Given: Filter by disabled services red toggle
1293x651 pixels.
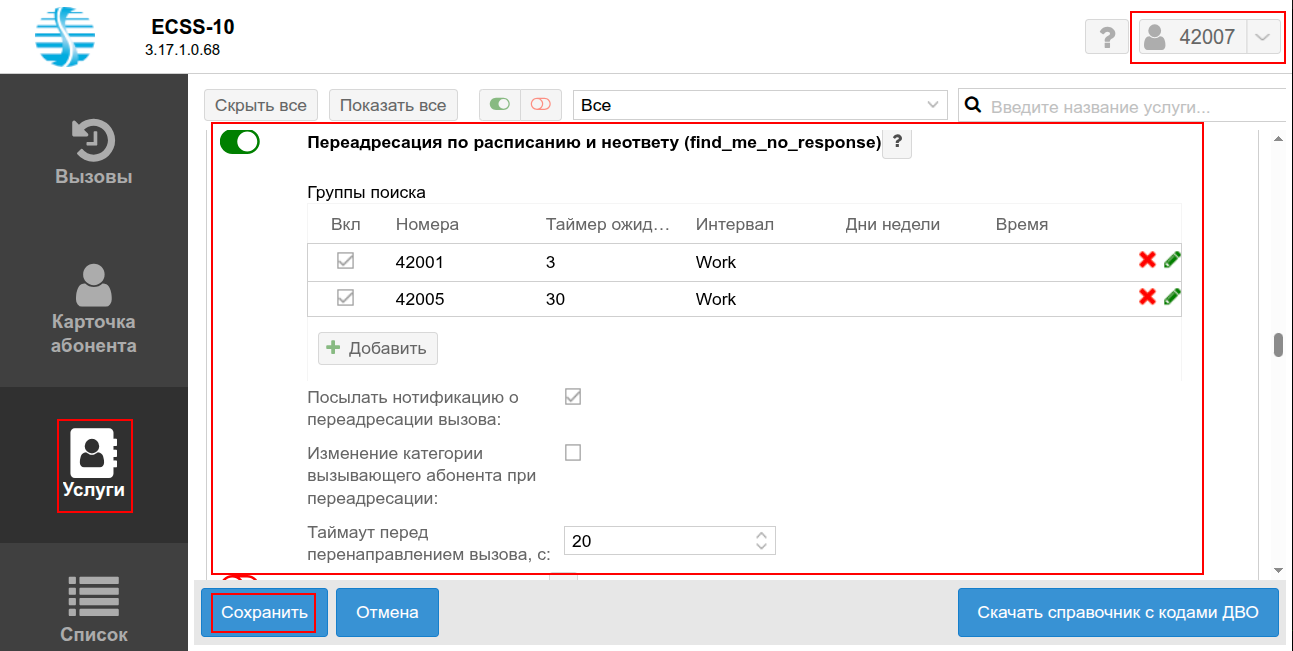Looking at the screenshot, I should pos(541,104).
